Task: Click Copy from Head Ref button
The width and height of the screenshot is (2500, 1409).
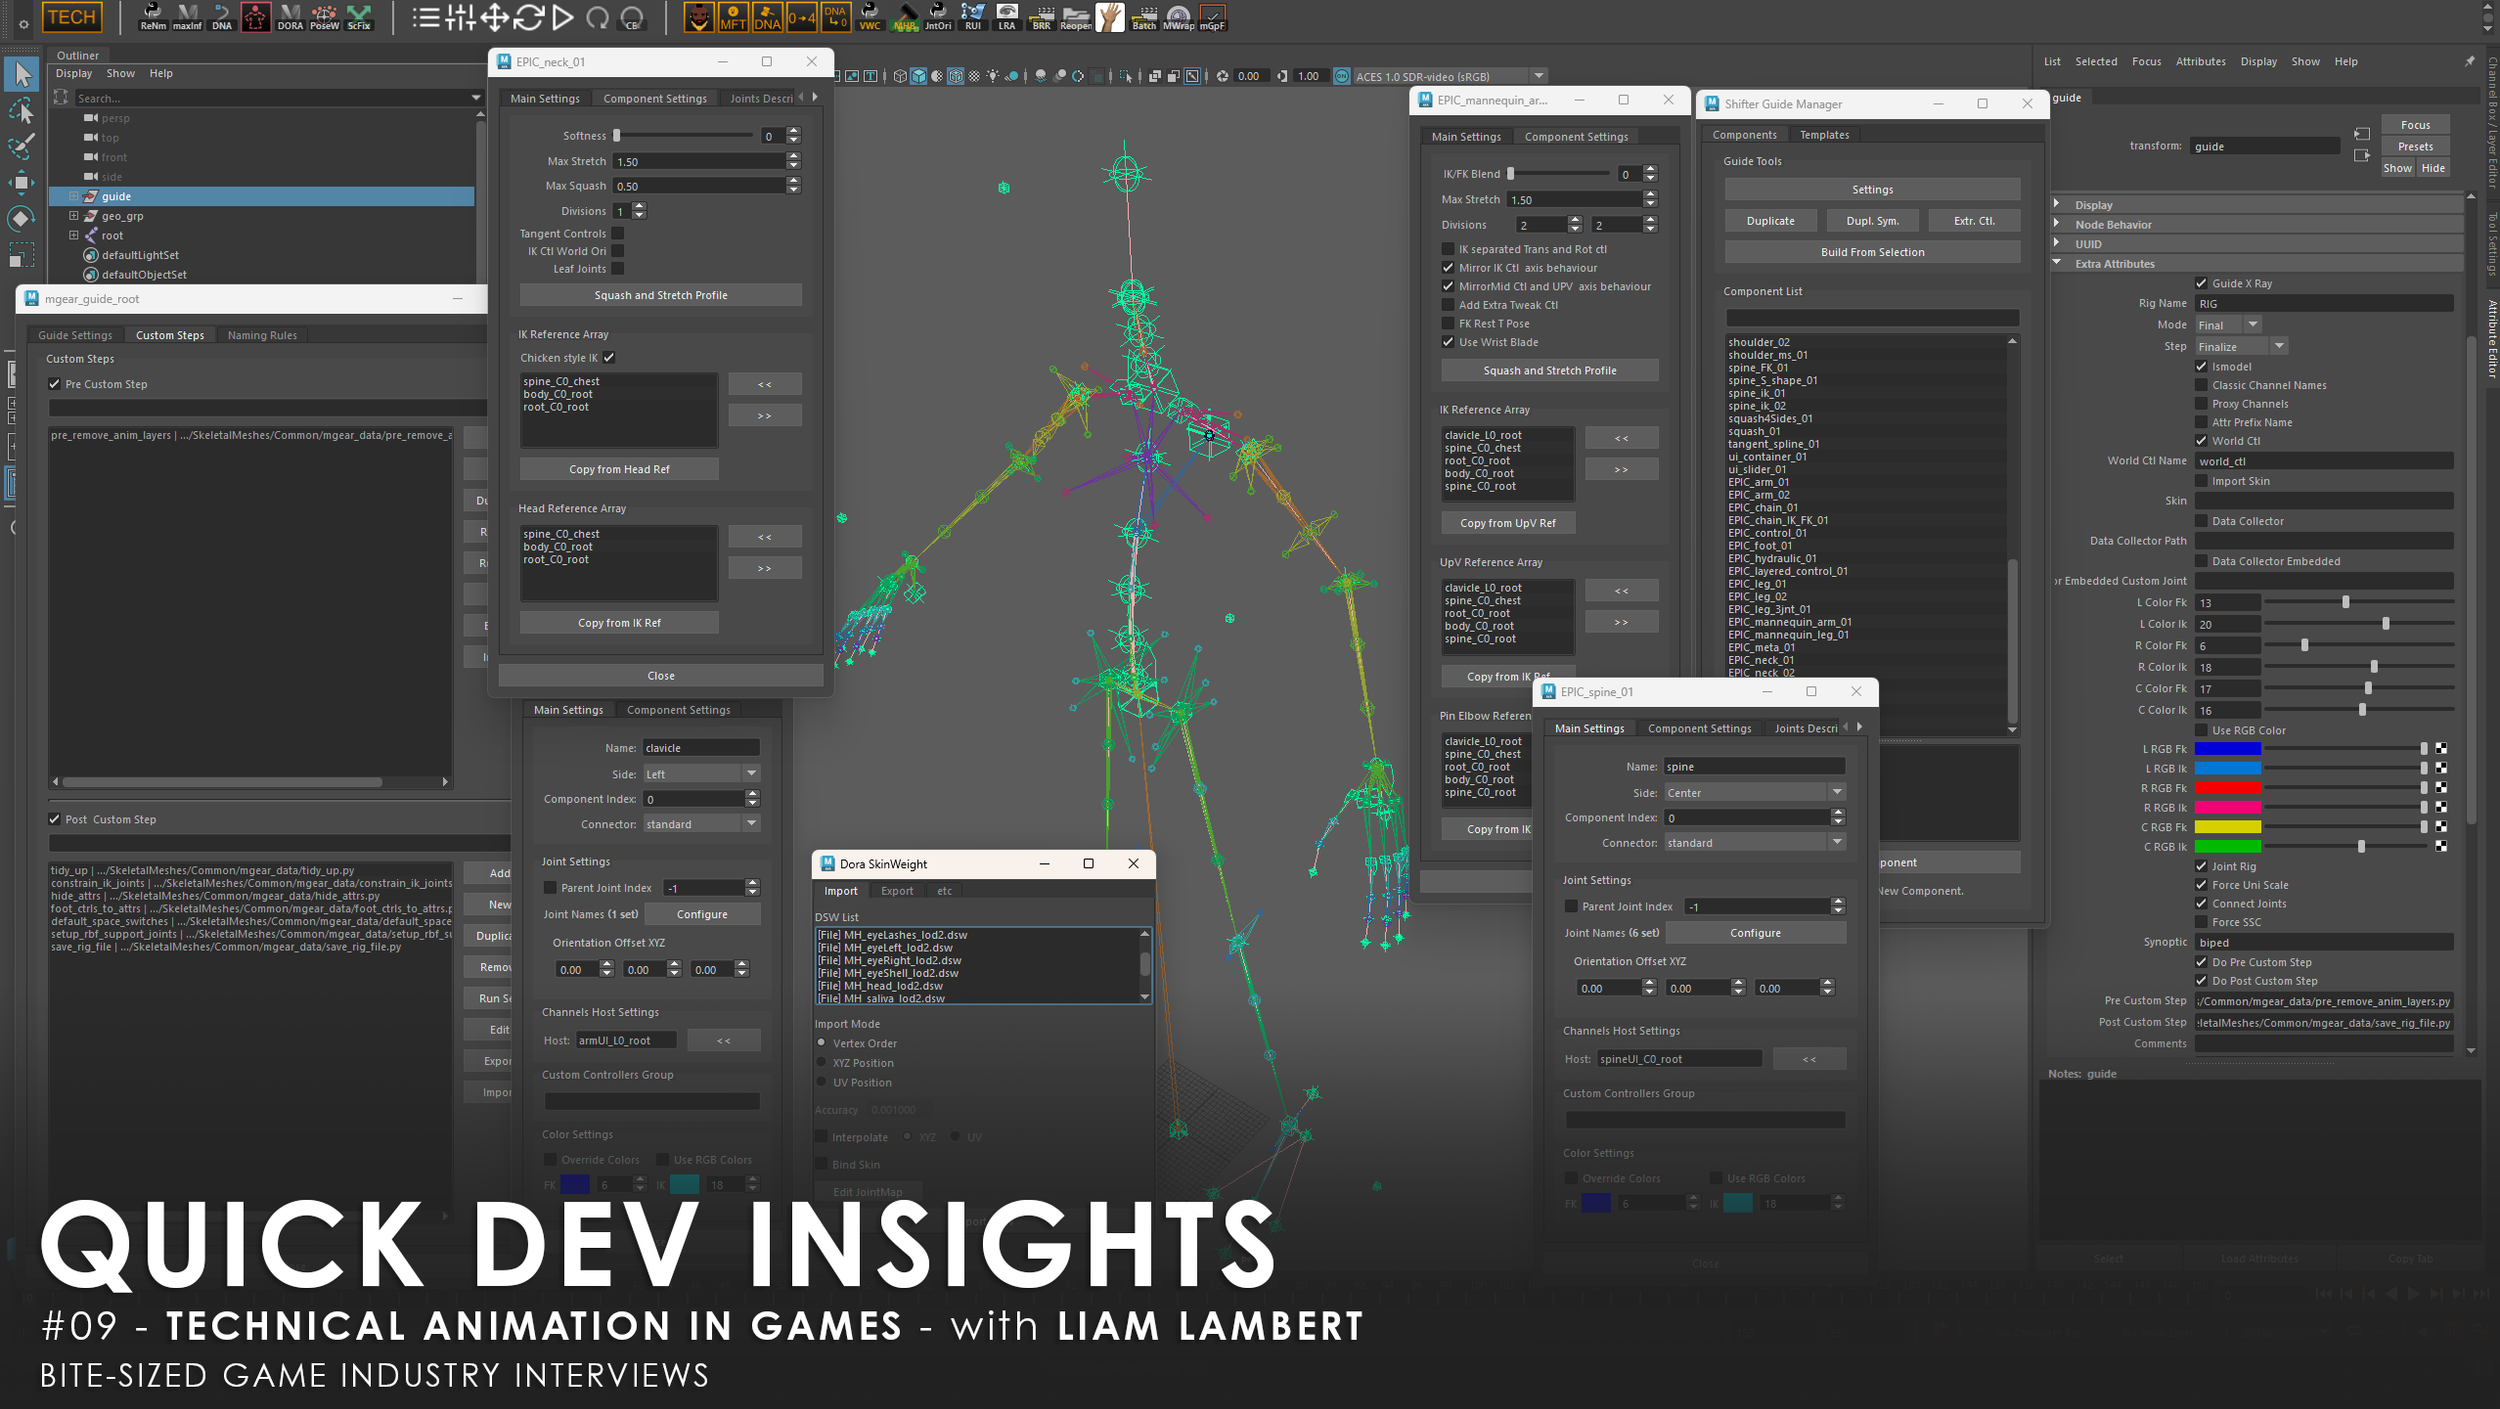Action: point(619,469)
